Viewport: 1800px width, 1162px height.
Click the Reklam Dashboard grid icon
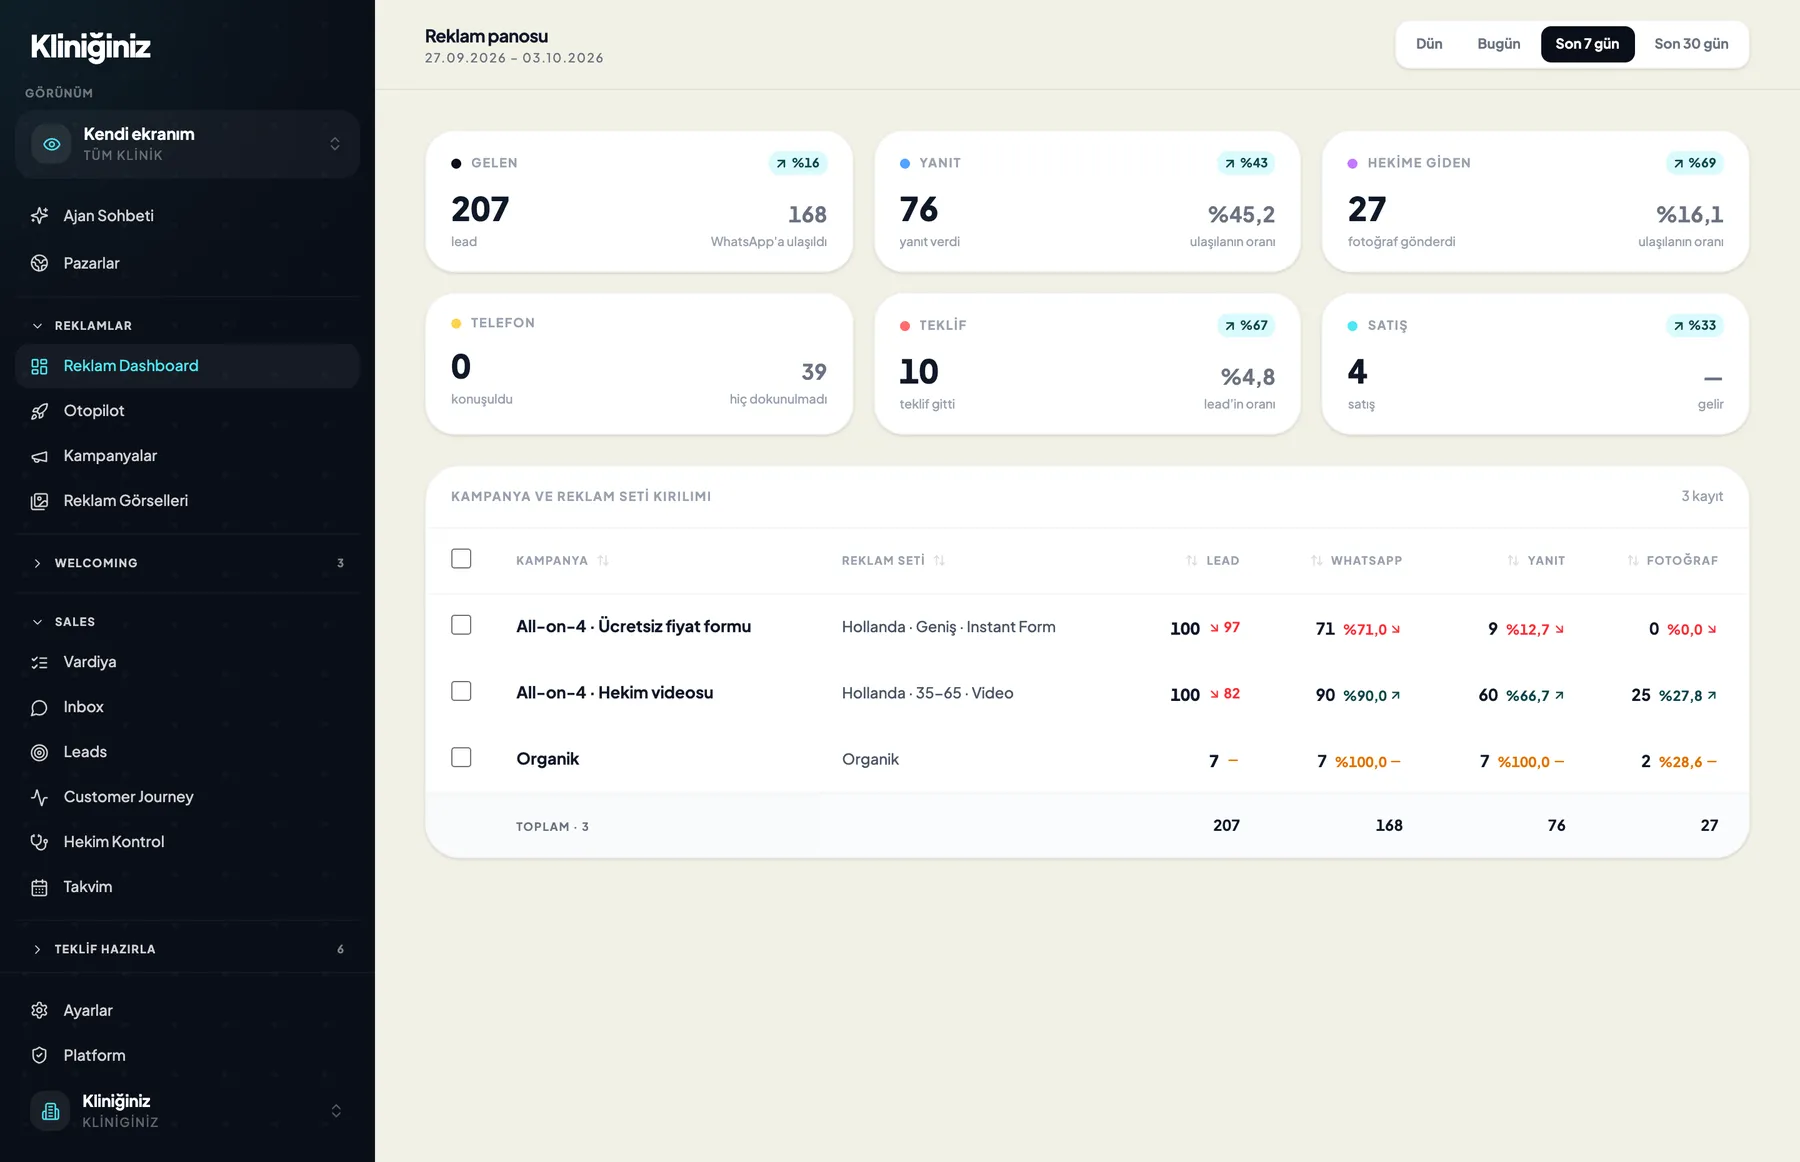39,366
